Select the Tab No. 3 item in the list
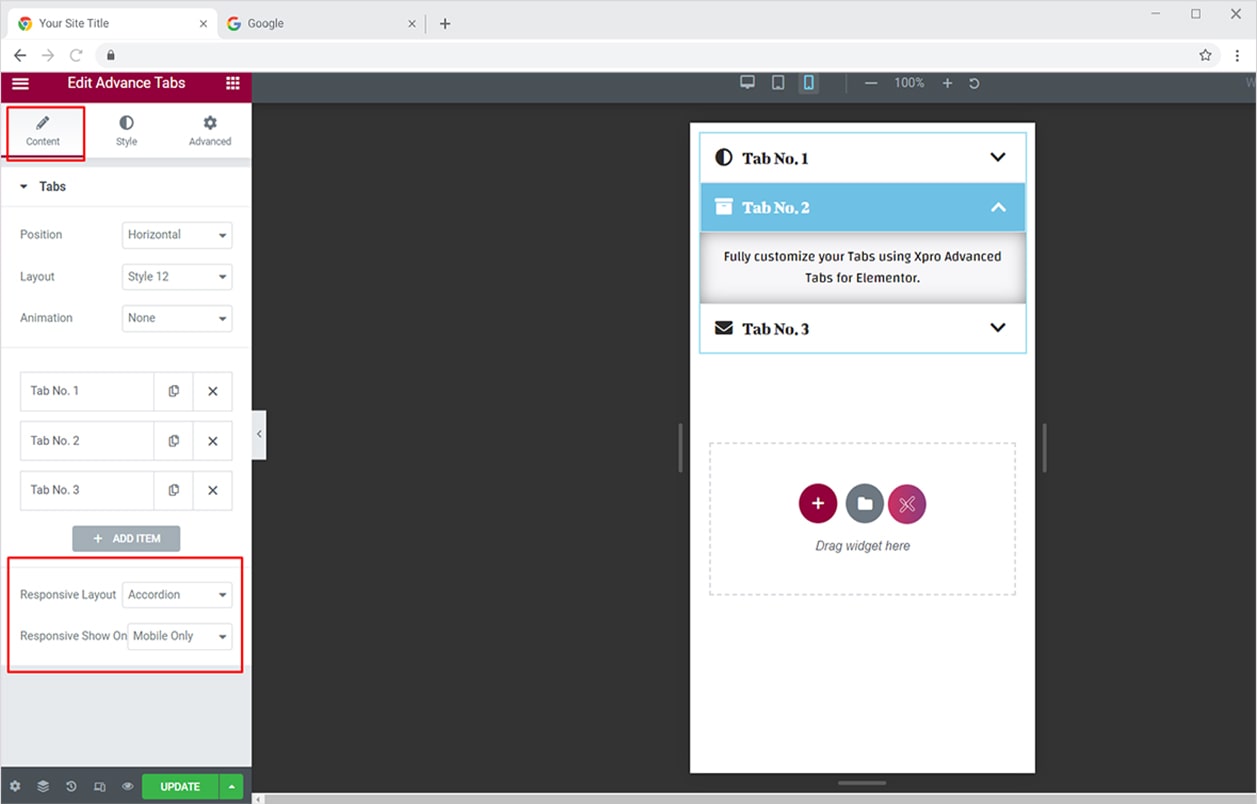Image resolution: width=1257 pixels, height=804 pixels. coord(87,490)
